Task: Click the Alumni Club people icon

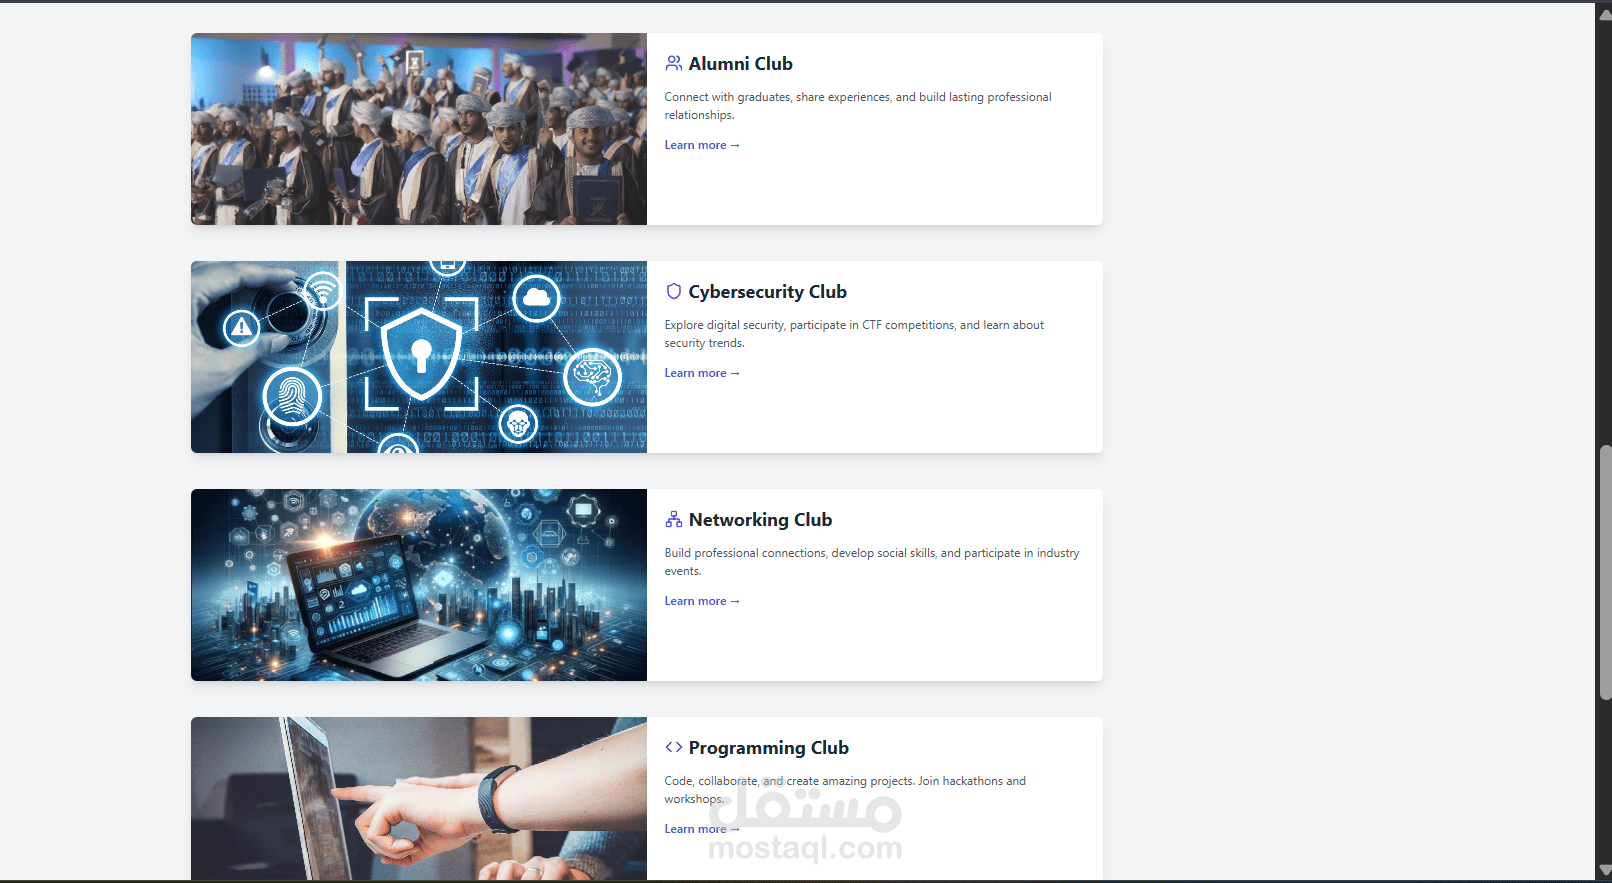Action: click(674, 63)
